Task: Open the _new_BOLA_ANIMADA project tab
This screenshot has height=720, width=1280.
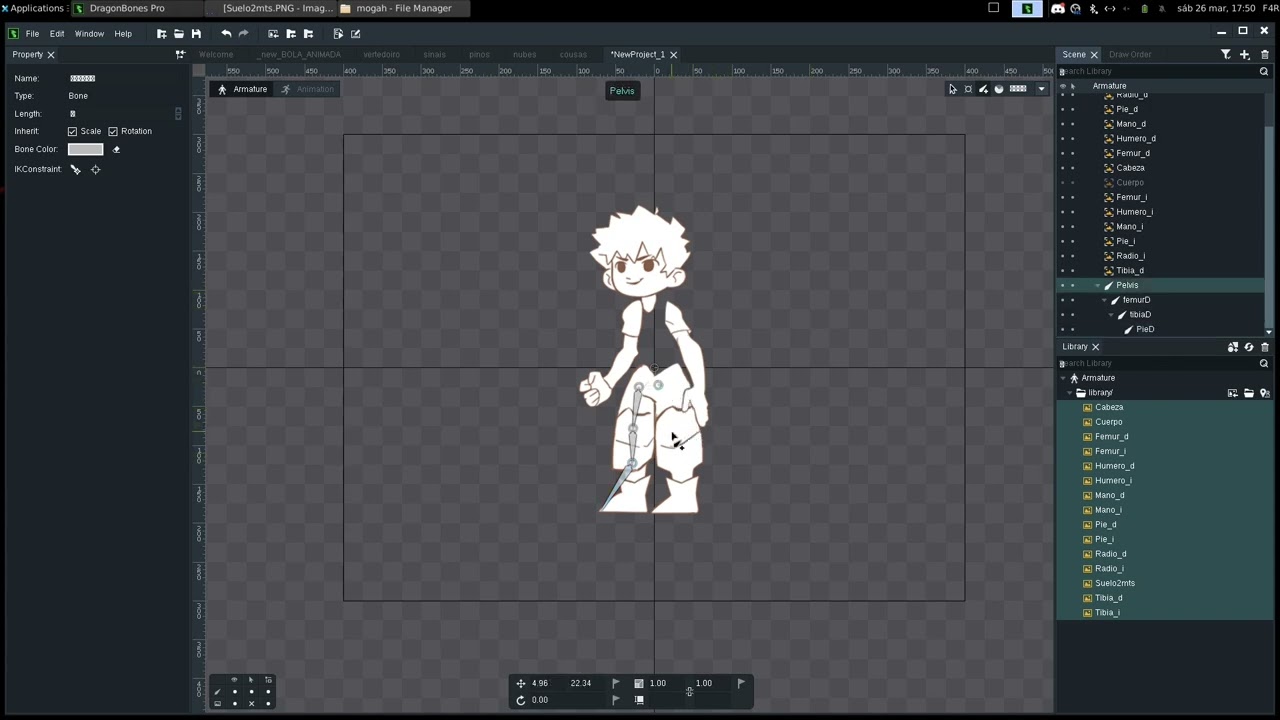Action: (301, 55)
